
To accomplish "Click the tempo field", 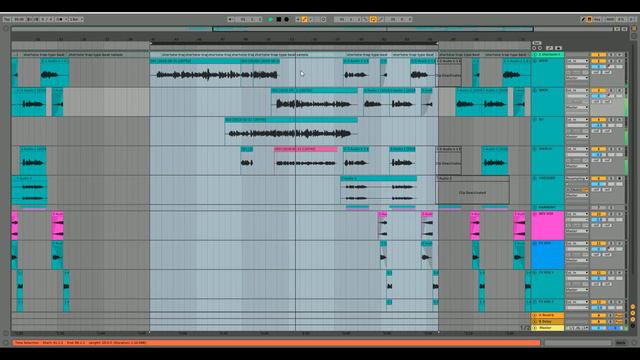I will click(x=19, y=19).
